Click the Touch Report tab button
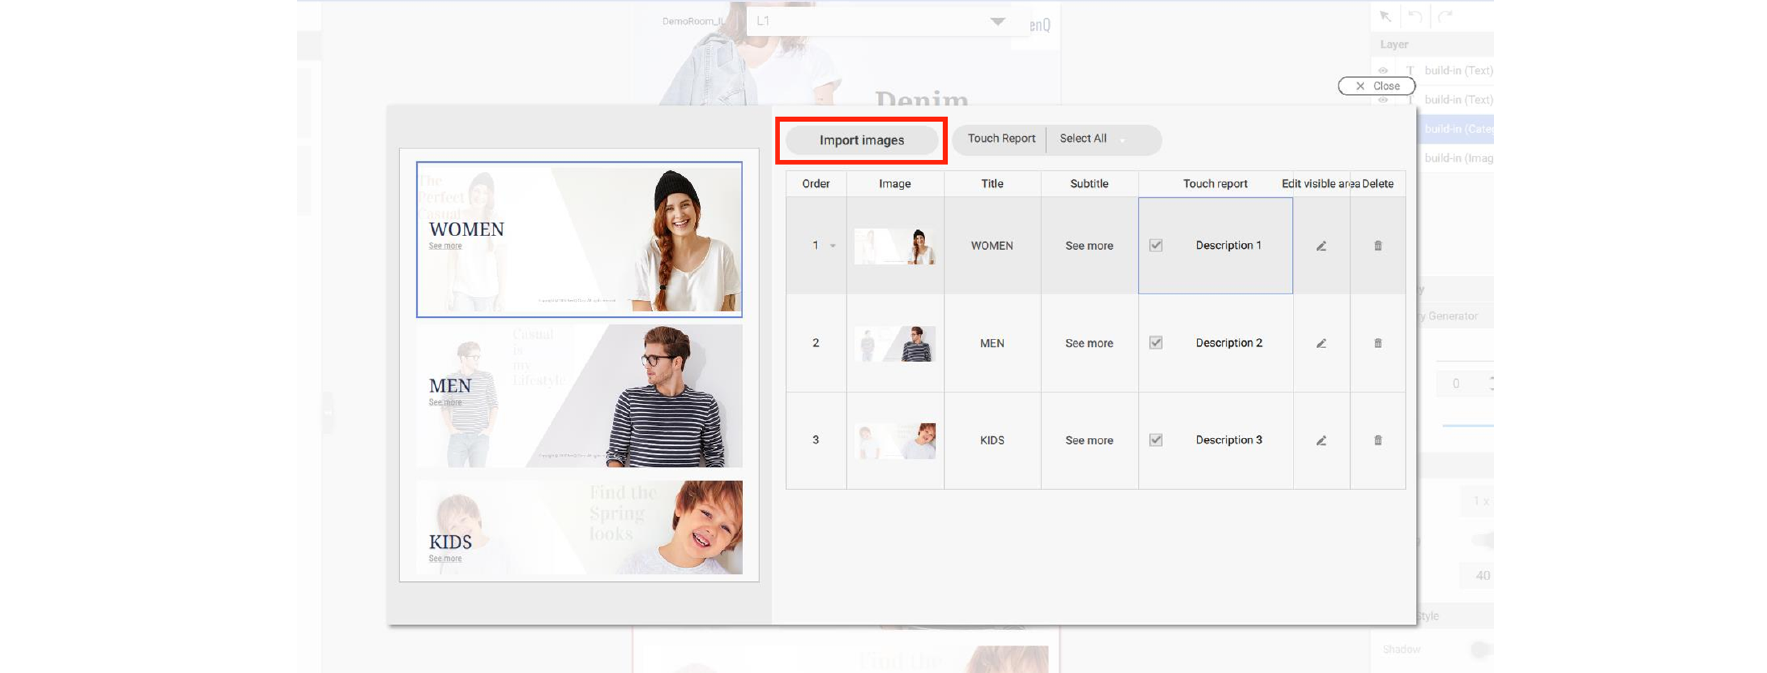 (x=1001, y=139)
